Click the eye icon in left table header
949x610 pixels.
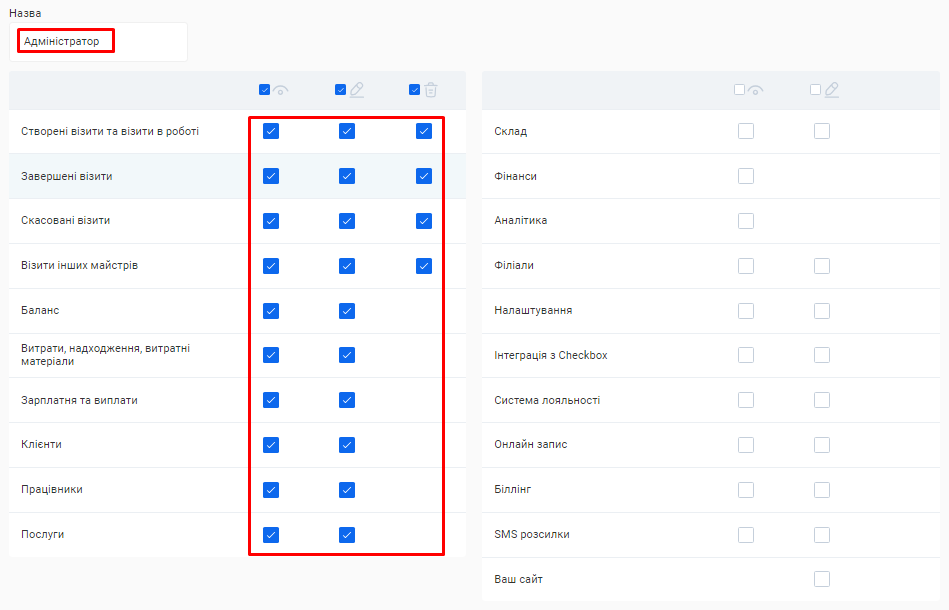[281, 90]
